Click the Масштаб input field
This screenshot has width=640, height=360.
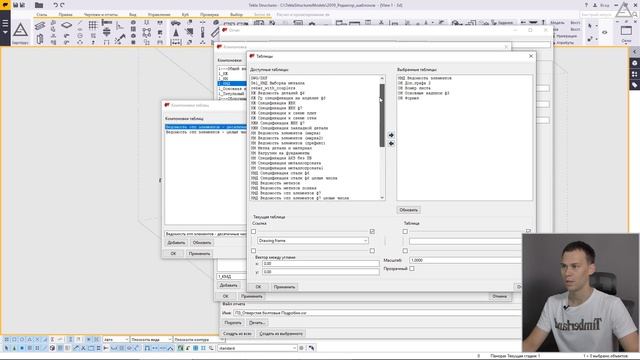pos(465,260)
